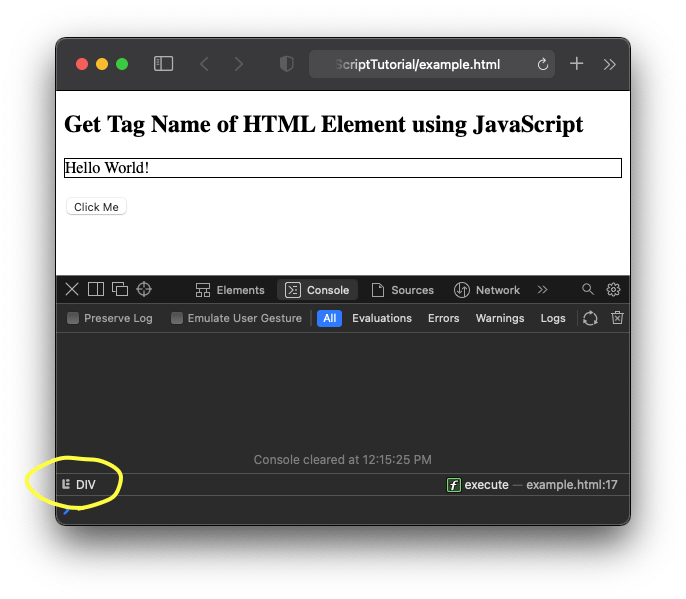The height and width of the screenshot is (599, 686).
Task: Enable Emulate User Gesture checkbox
Action: (x=177, y=318)
